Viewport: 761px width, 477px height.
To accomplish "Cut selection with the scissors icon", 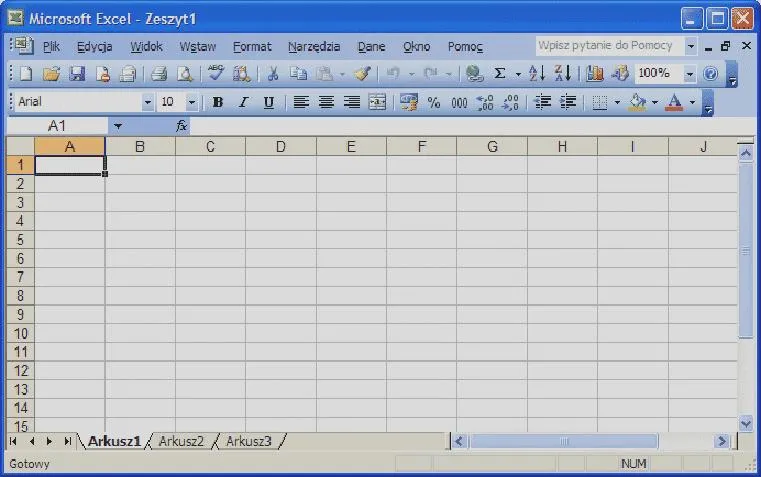I will [273, 74].
